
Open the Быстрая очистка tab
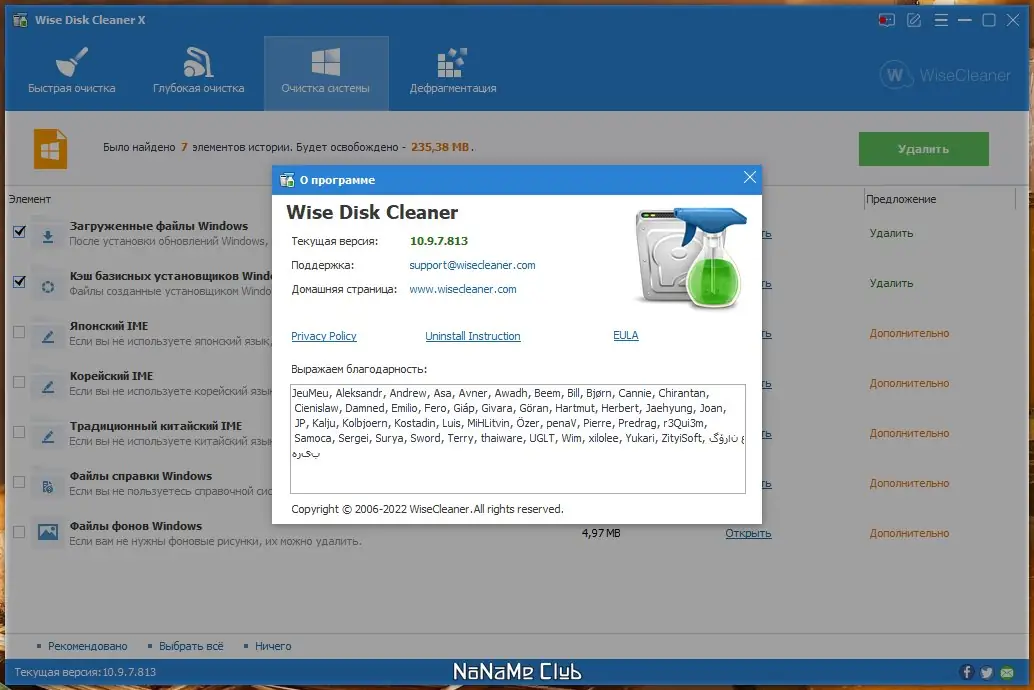(x=71, y=73)
